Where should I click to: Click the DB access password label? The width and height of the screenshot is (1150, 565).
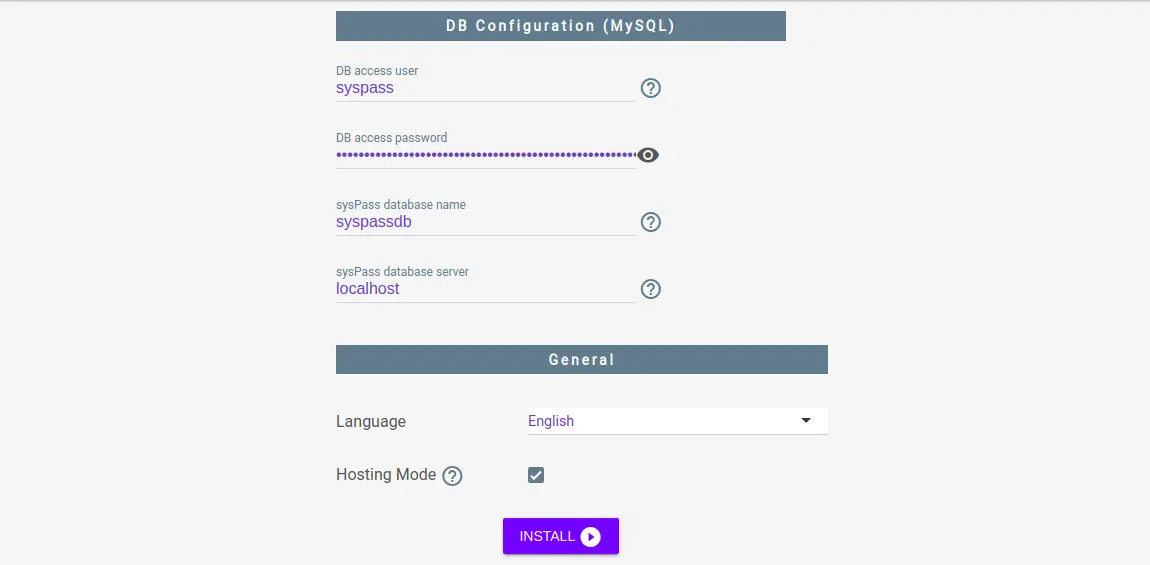click(392, 138)
